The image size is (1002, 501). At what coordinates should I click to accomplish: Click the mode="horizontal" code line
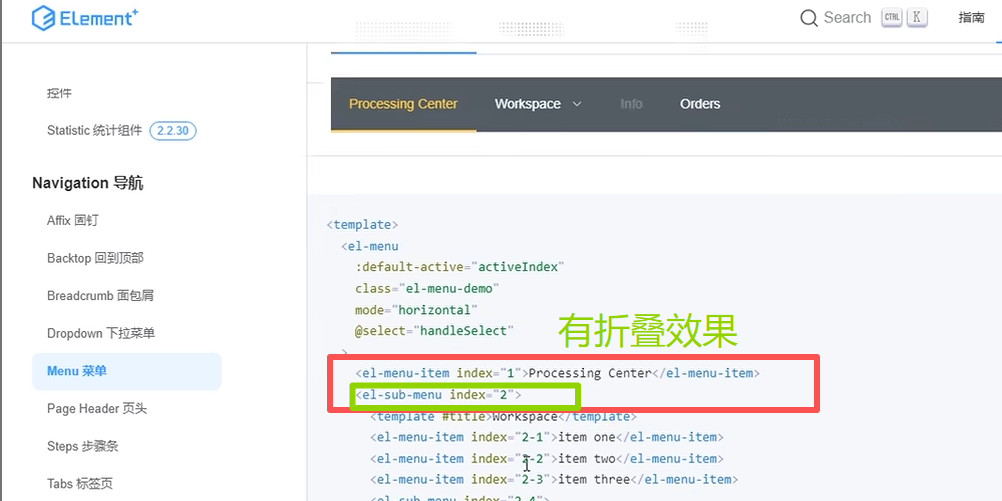(417, 310)
